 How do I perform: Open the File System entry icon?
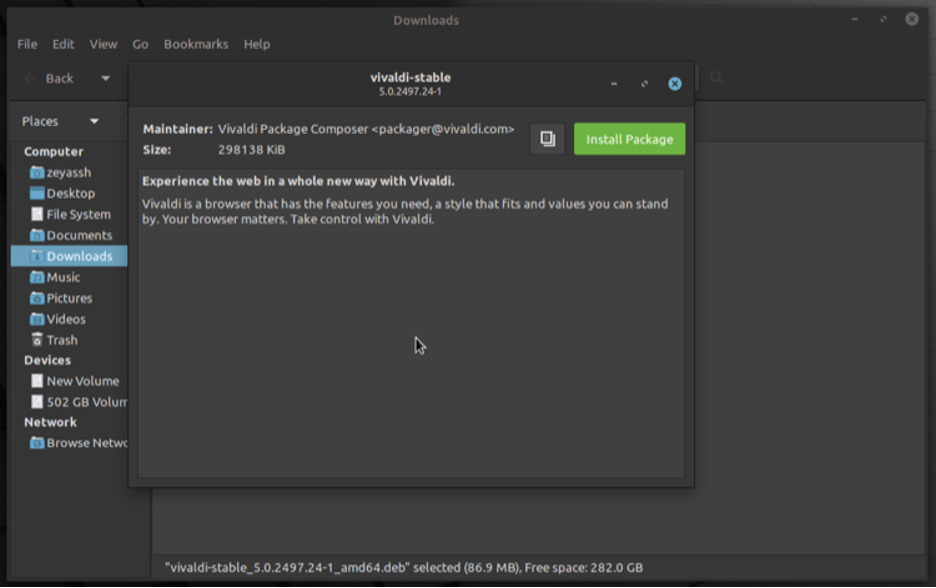pyautogui.click(x=37, y=213)
